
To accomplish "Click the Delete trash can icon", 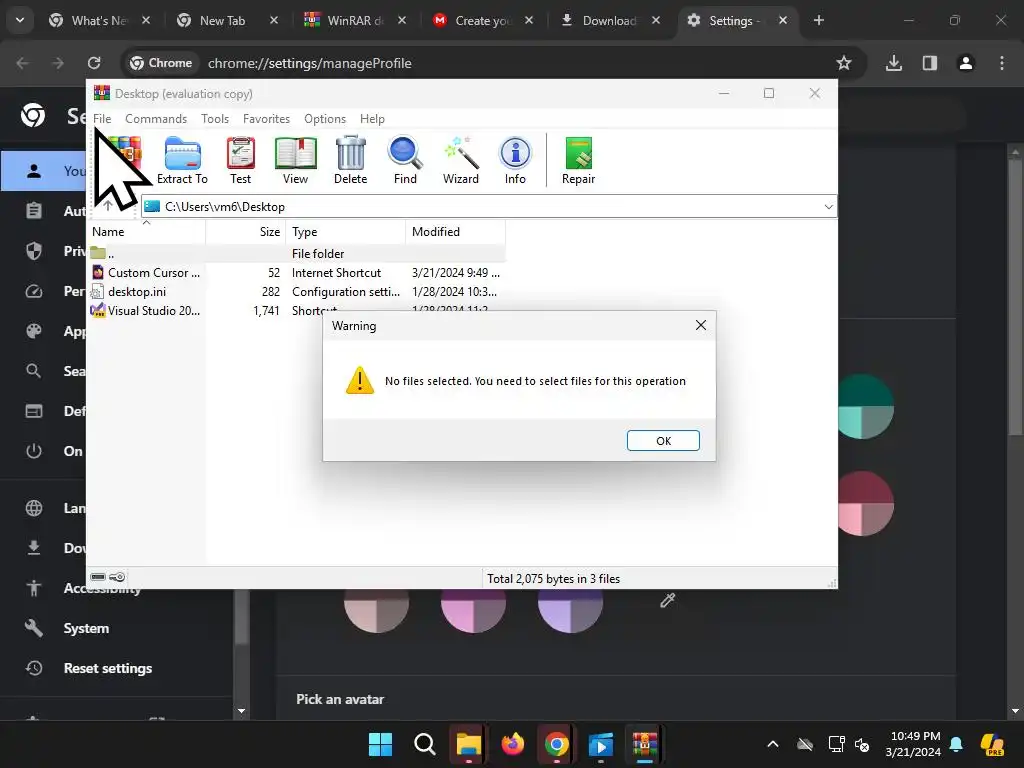I will (351, 161).
